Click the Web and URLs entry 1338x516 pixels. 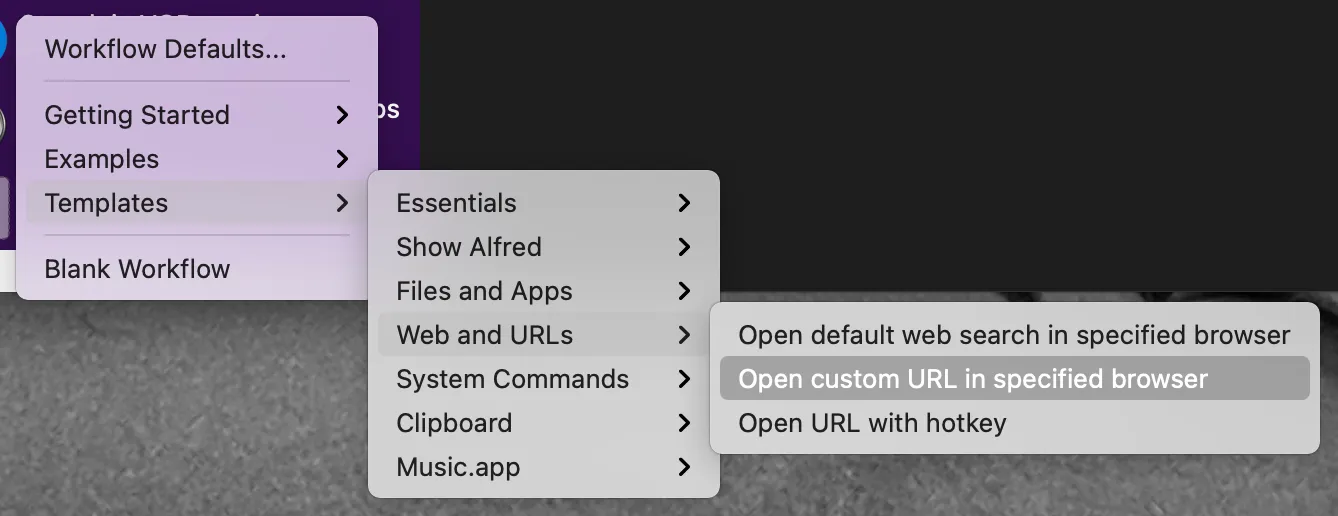484,335
